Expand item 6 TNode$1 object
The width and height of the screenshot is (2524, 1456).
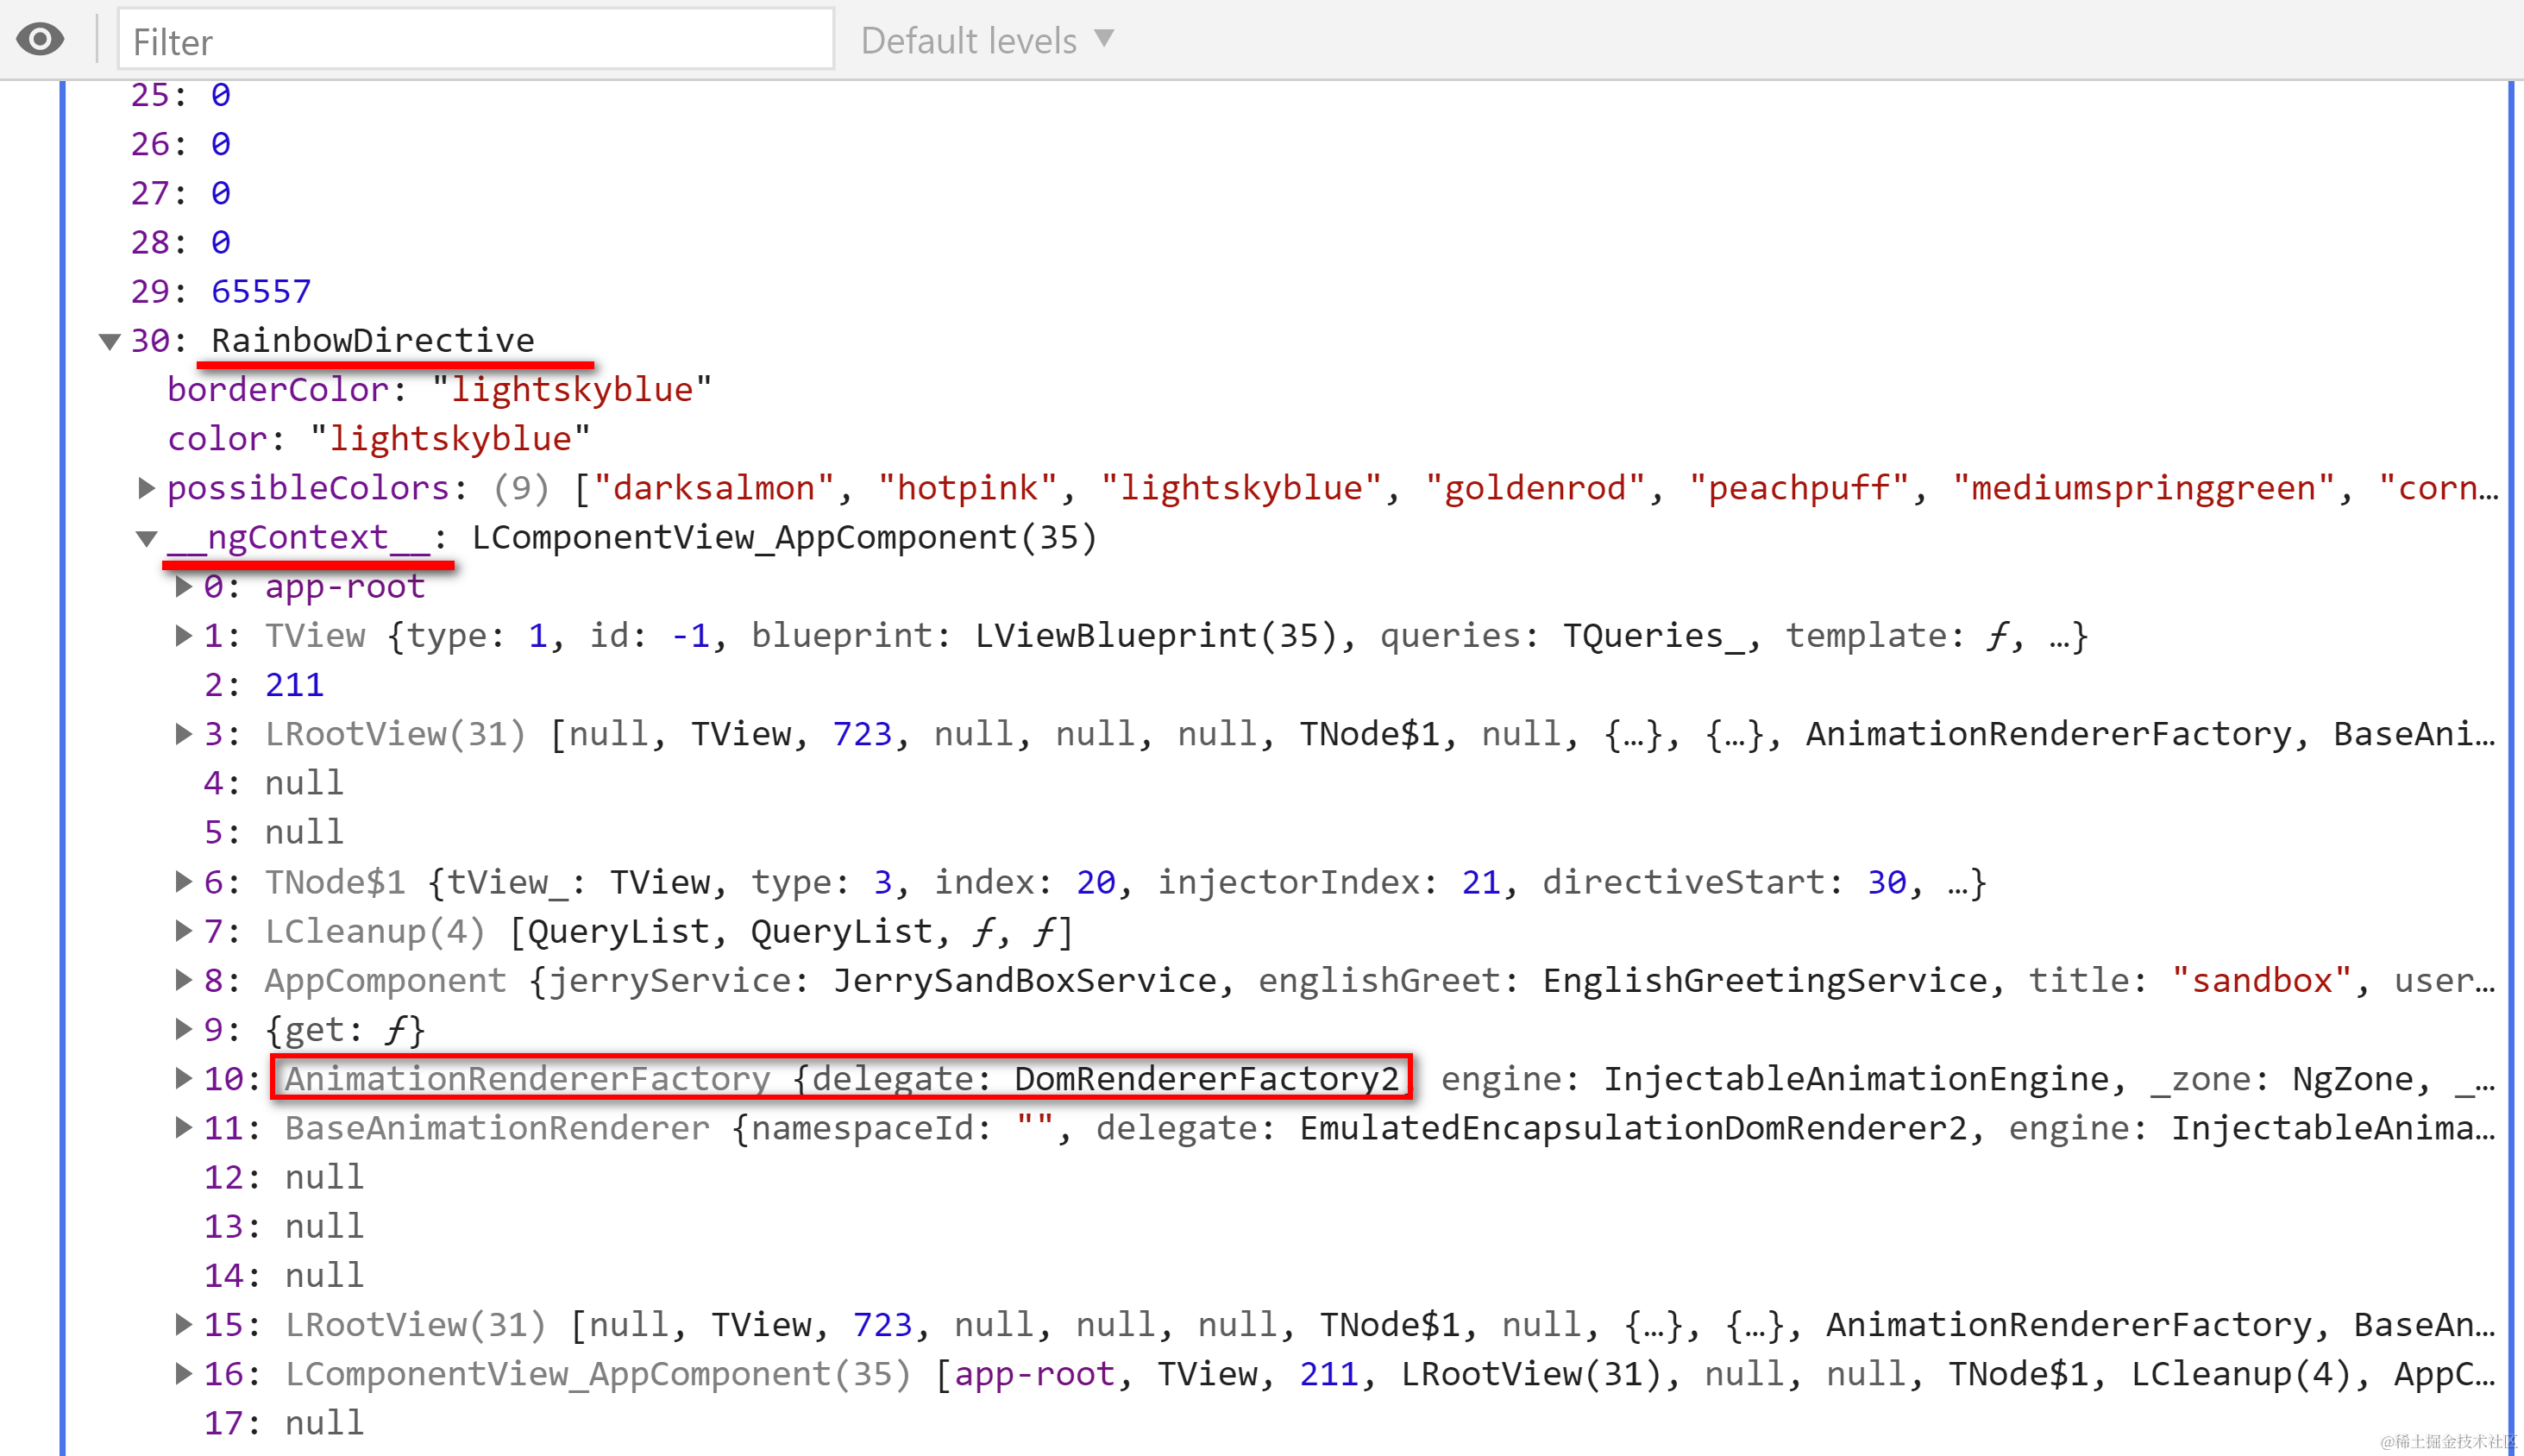pyautogui.click(x=183, y=882)
